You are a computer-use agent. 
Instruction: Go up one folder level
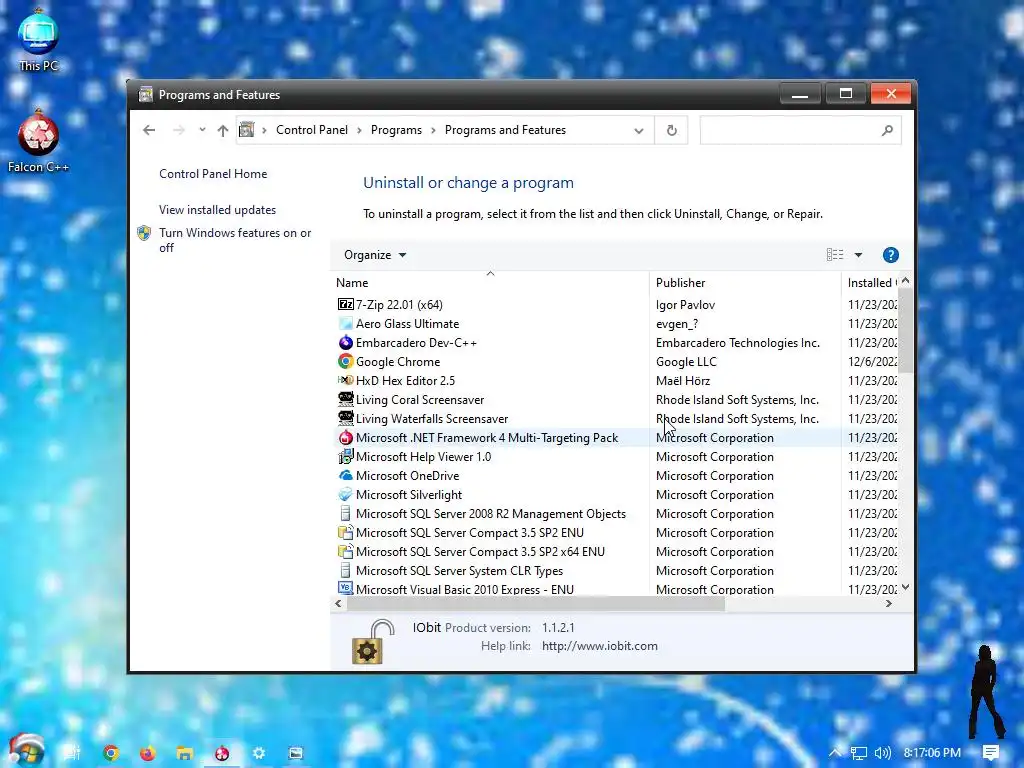pyautogui.click(x=223, y=130)
